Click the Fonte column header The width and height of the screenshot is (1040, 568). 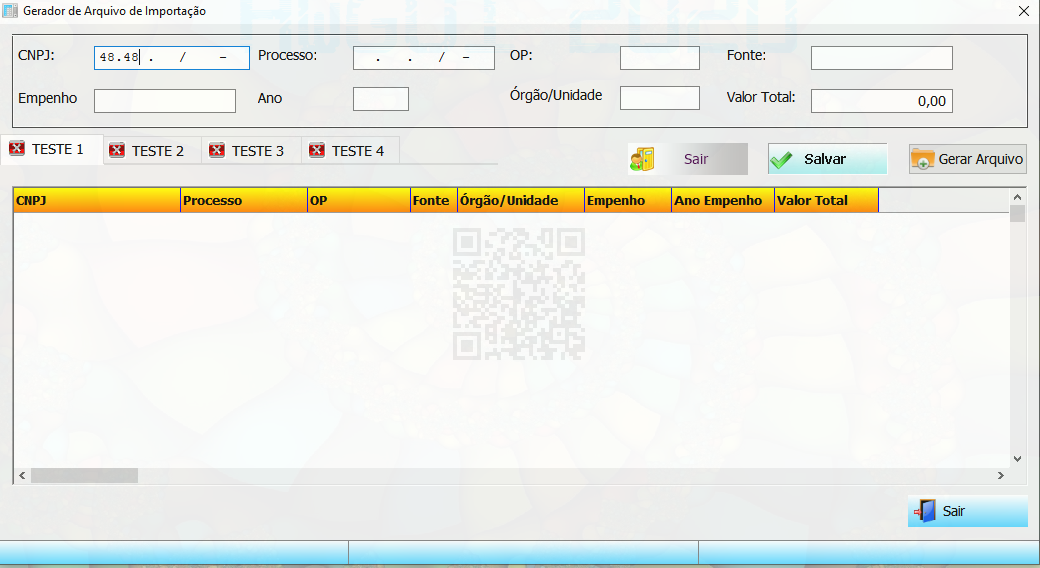pyautogui.click(x=434, y=200)
